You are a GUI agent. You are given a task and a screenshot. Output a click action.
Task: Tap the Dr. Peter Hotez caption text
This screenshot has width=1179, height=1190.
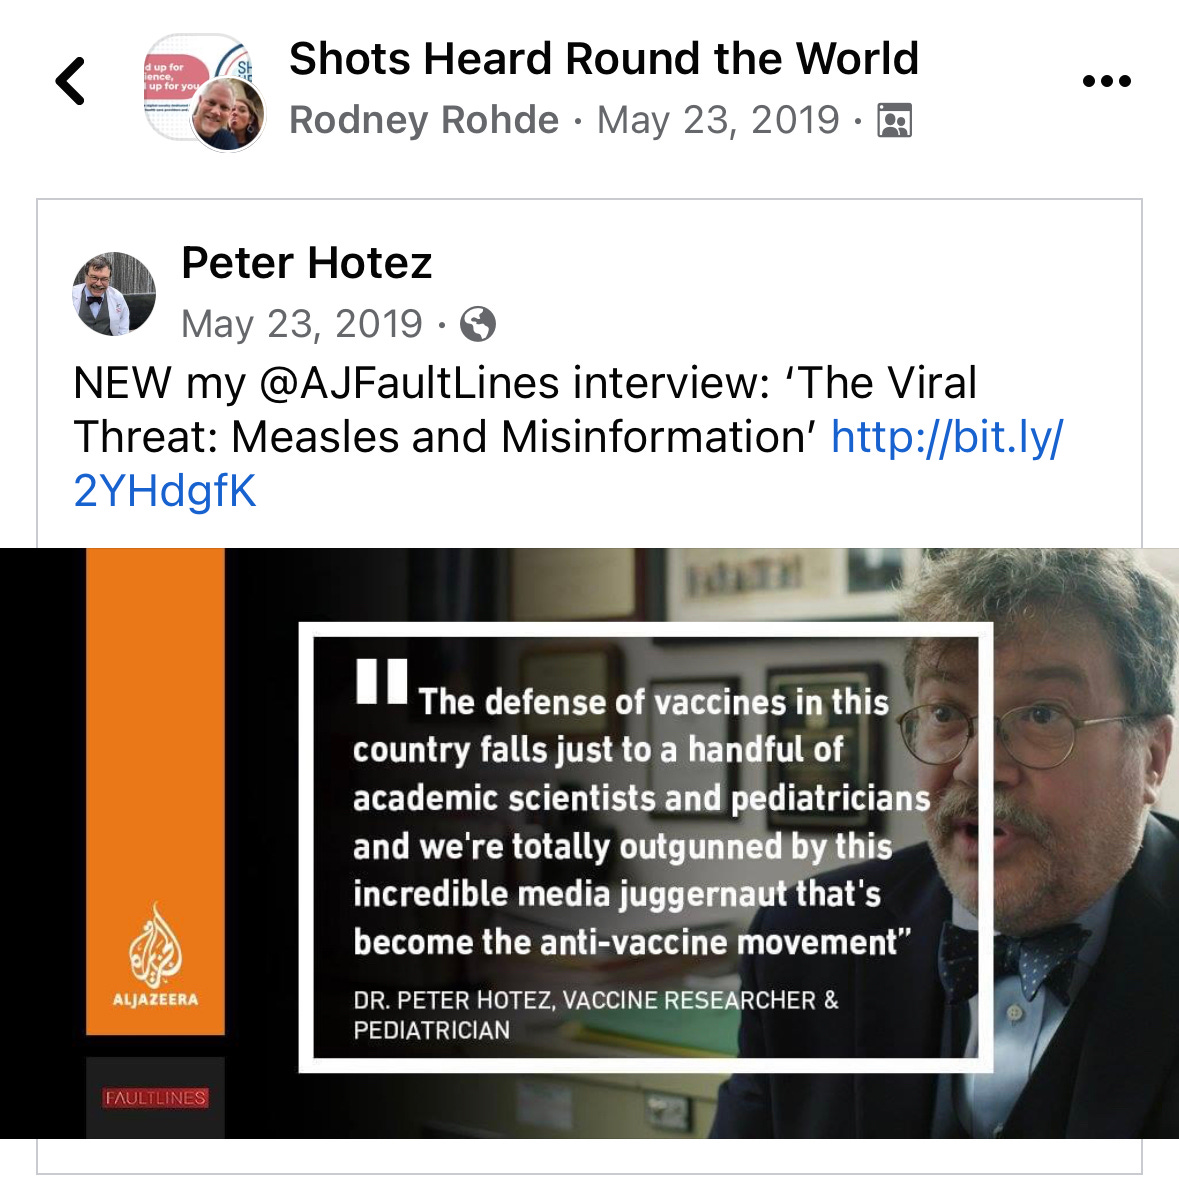pos(596,1015)
